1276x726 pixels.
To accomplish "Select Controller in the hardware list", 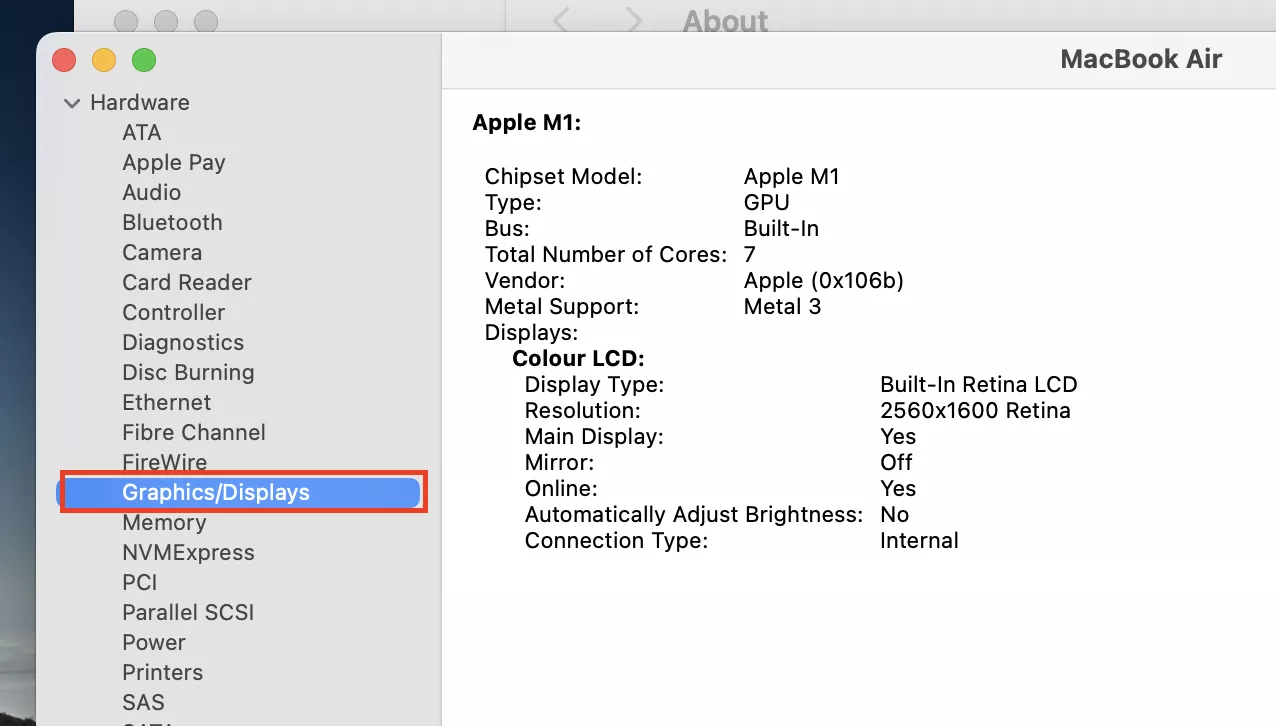I will pyautogui.click(x=173, y=313).
